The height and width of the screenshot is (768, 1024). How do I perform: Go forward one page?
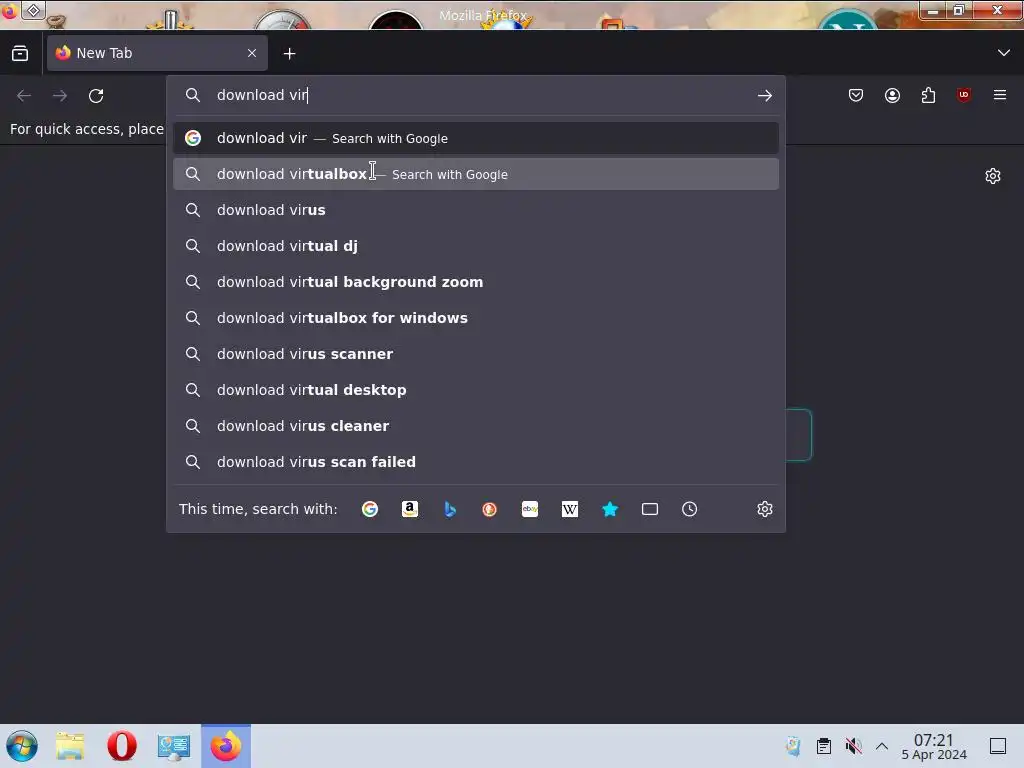point(60,96)
